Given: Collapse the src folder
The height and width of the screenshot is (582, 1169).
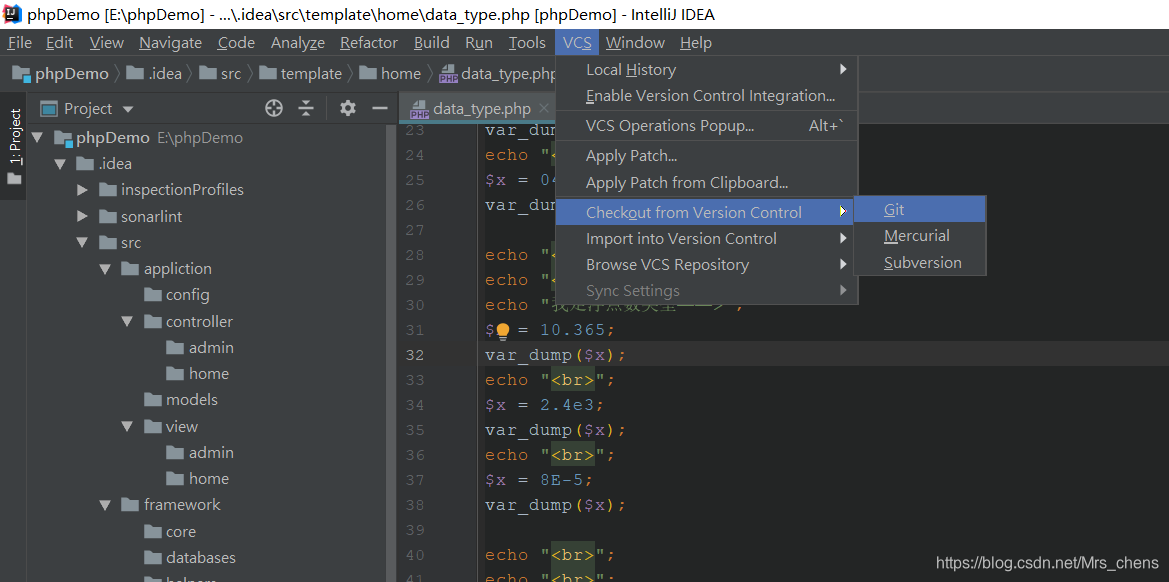Looking at the screenshot, I should point(83,243).
